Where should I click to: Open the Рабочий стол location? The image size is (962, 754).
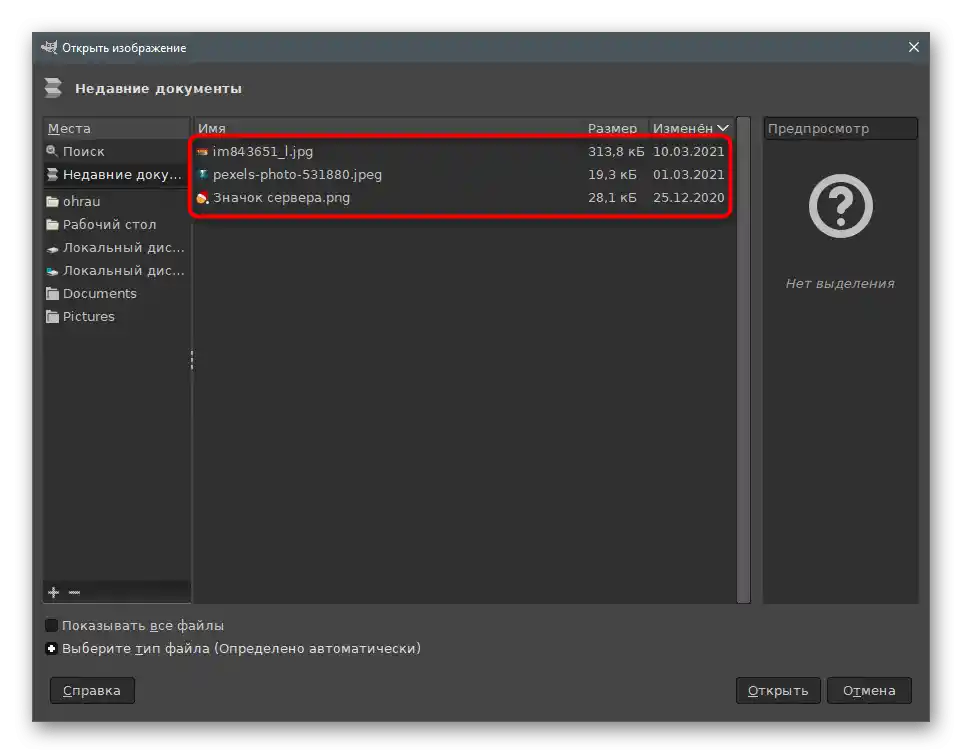coord(117,225)
